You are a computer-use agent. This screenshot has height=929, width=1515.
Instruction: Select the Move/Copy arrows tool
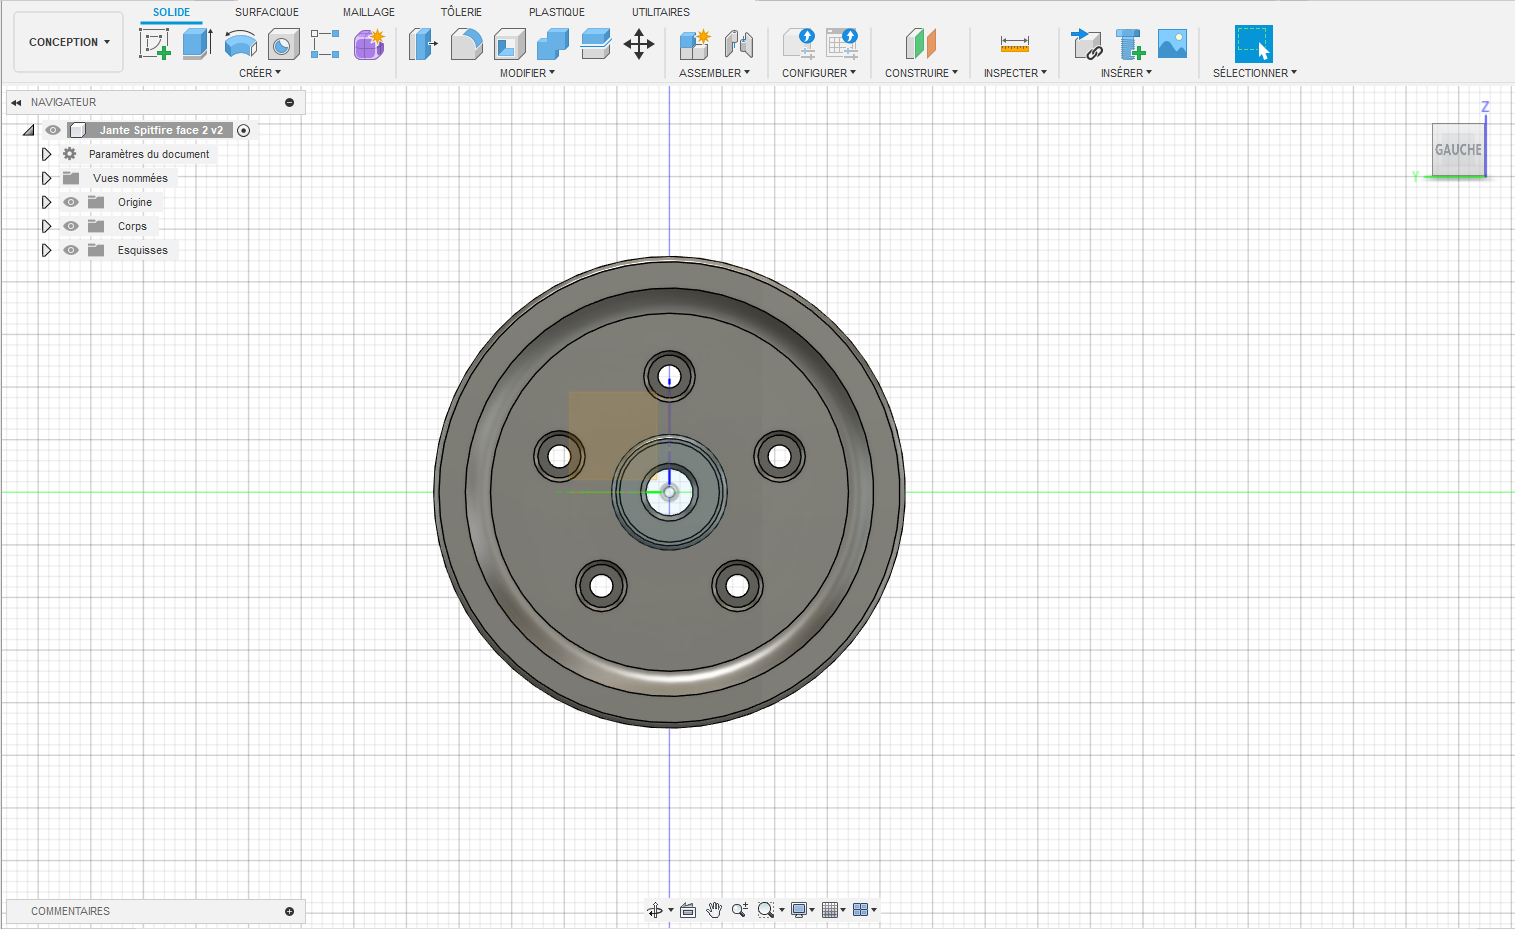[x=639, y=44]
